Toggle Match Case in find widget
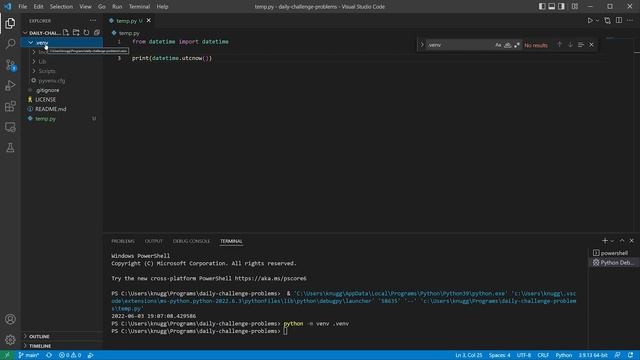640x360 pixels. click(x=498, y=45)
